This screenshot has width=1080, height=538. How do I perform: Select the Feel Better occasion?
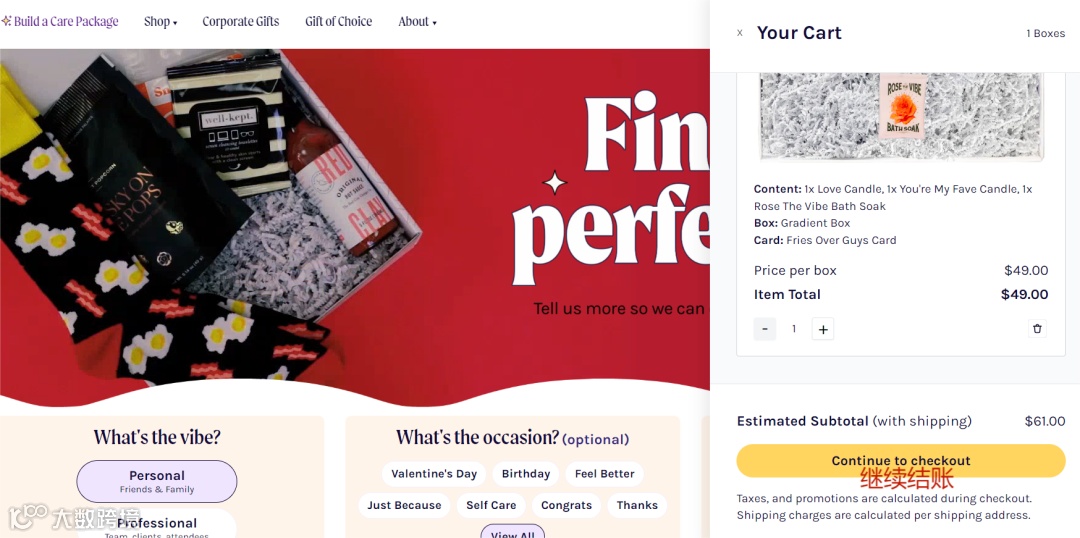[604, 474]
